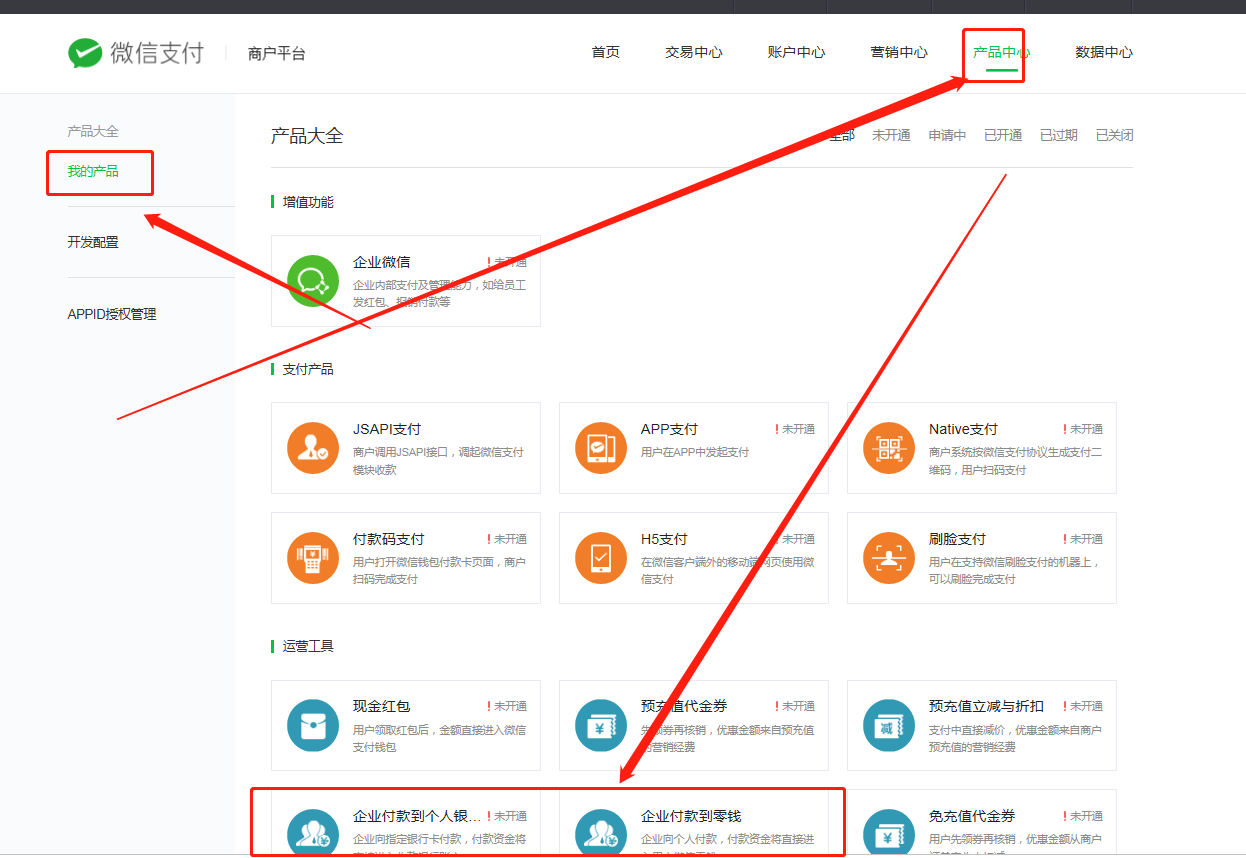Open the 现金红包 product title
This screenshot has height=858, width=1246.
tap(381, 706)
